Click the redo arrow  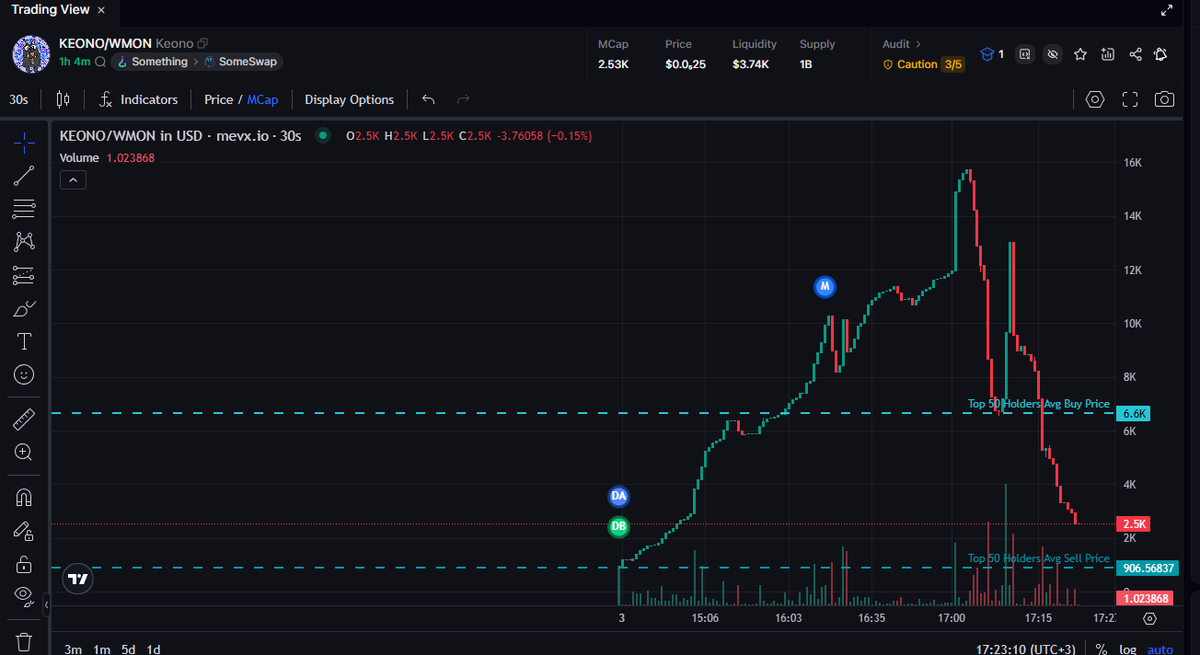[463, 99]
